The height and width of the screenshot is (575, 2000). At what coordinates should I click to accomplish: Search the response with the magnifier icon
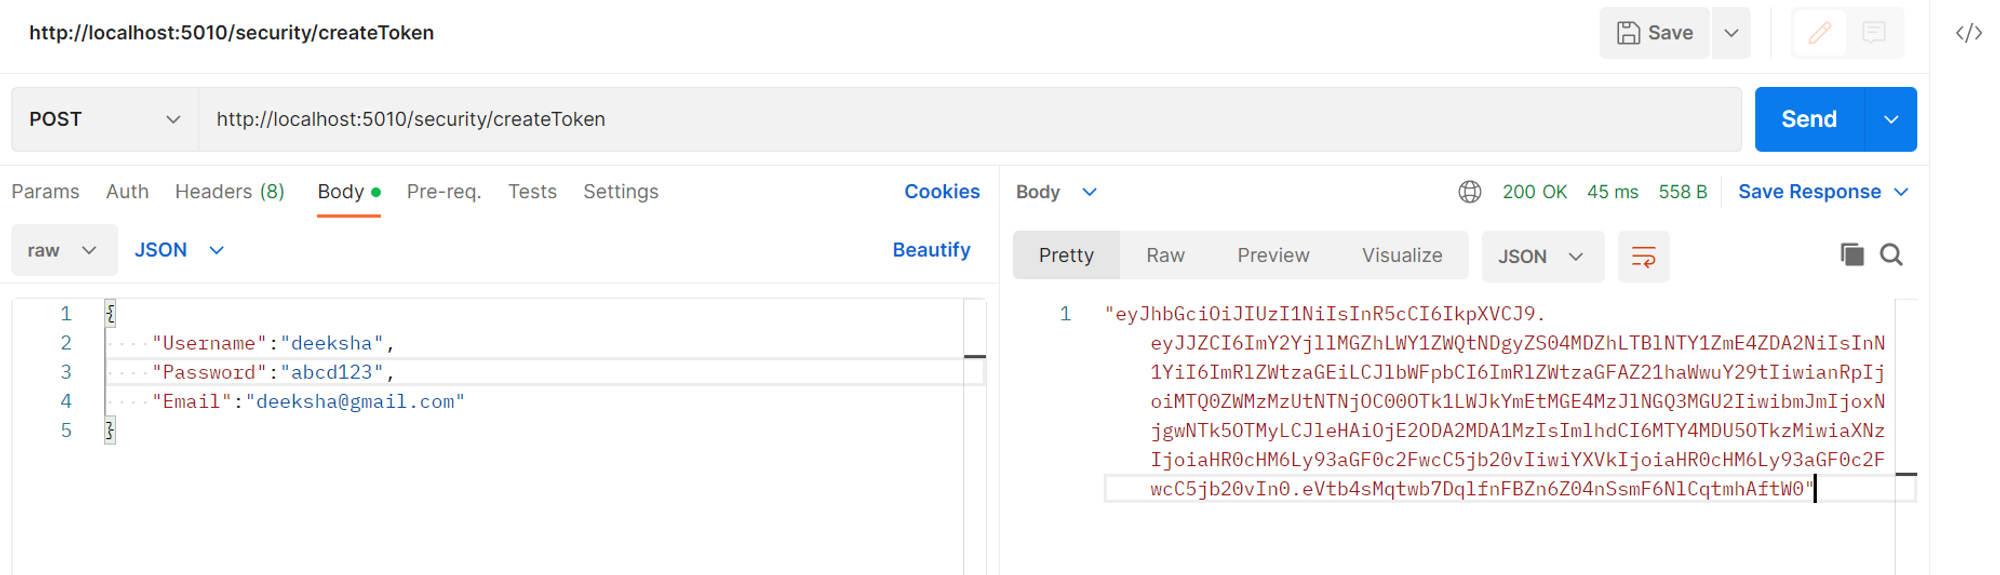point(1891,255)
